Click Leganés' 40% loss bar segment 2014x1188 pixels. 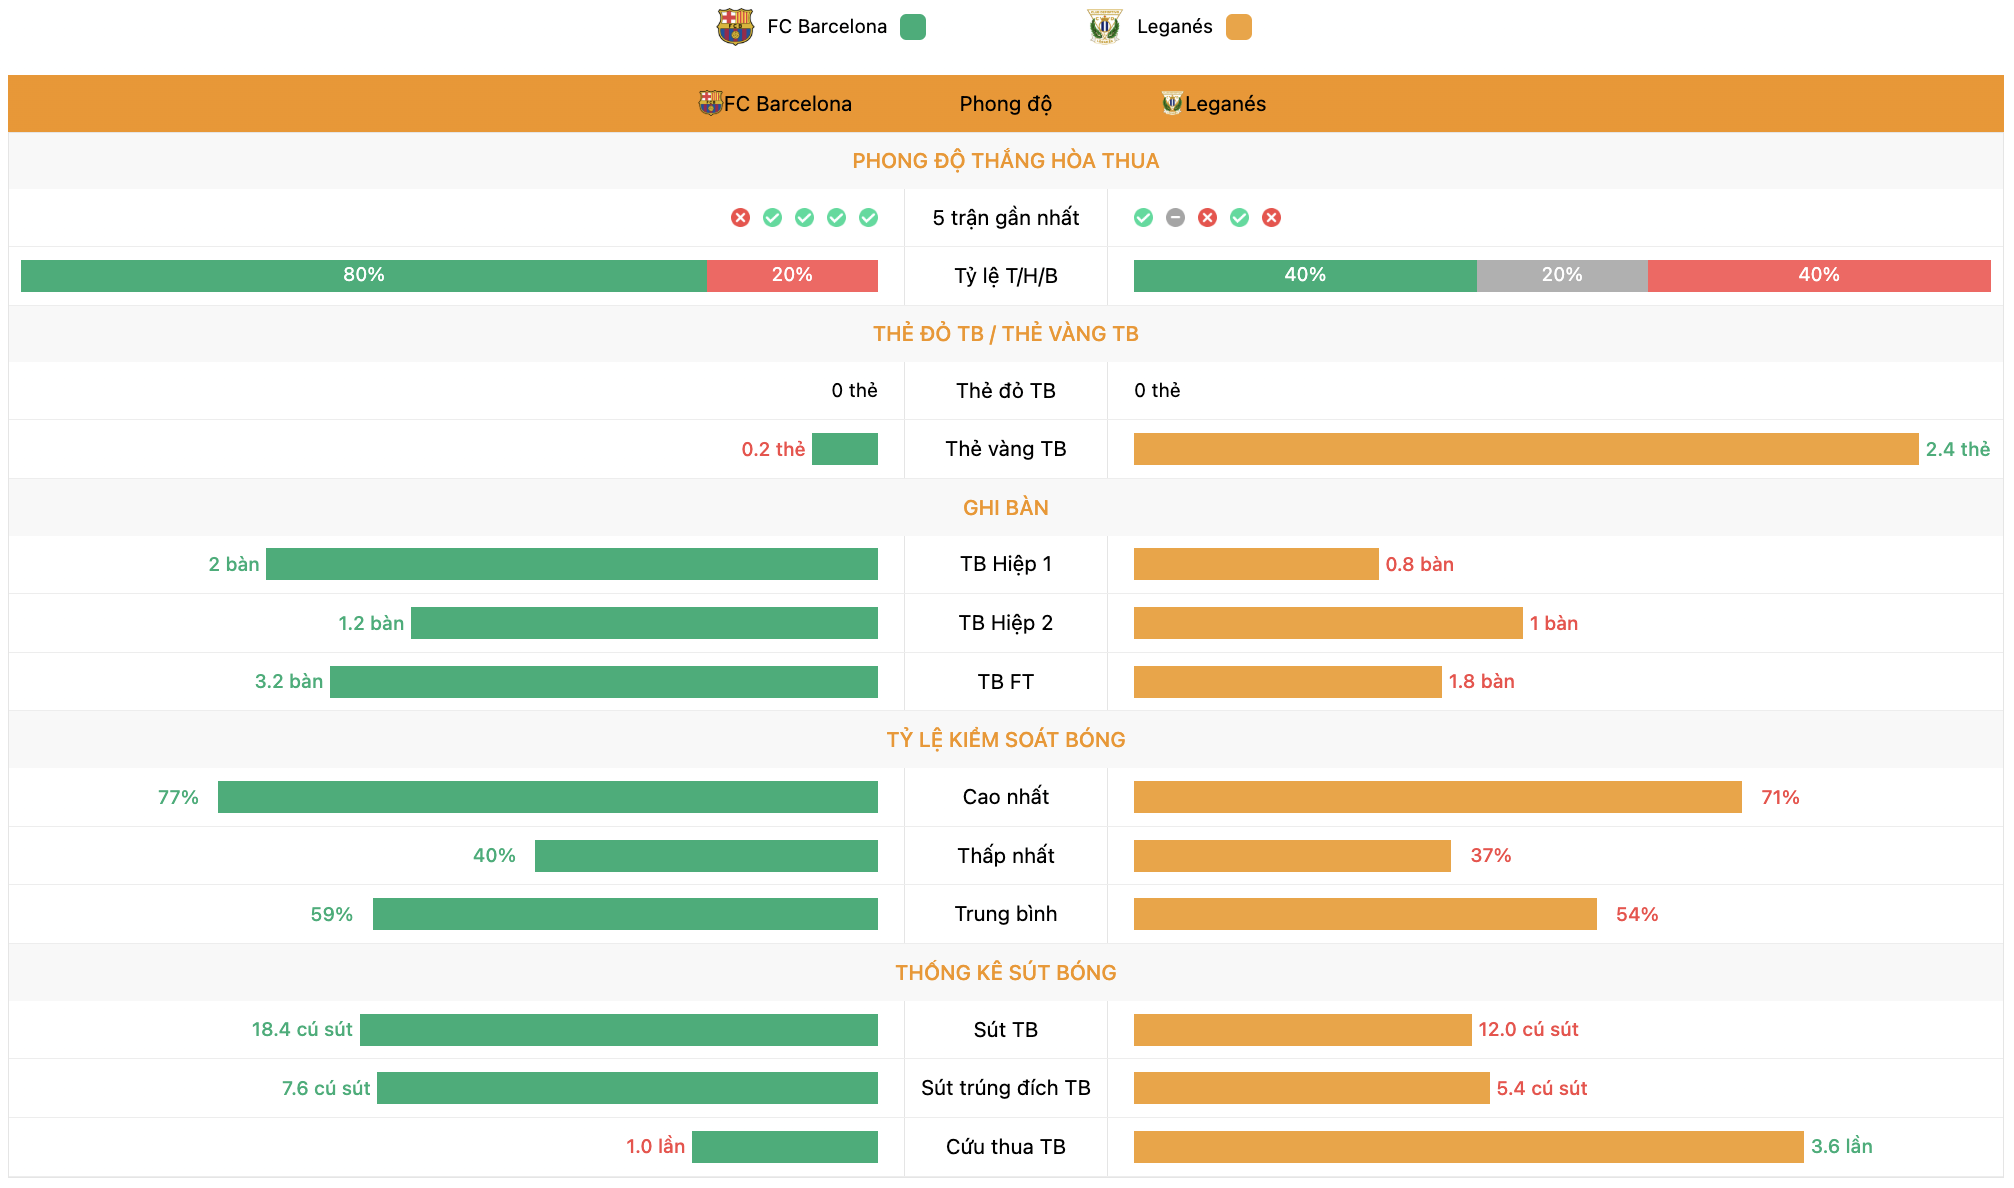point(1819,276)
